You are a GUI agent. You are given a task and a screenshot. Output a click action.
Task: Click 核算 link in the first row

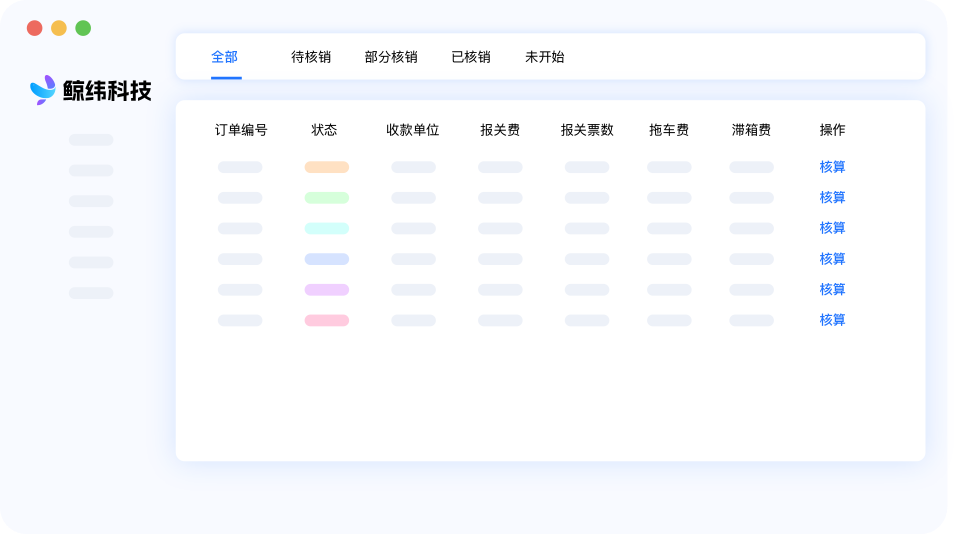(x=832, y=167)
